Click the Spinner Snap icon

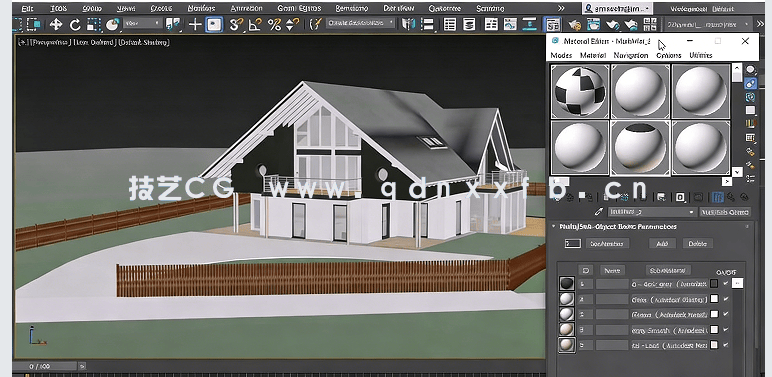pyautogui.click(x=292, y=24)
